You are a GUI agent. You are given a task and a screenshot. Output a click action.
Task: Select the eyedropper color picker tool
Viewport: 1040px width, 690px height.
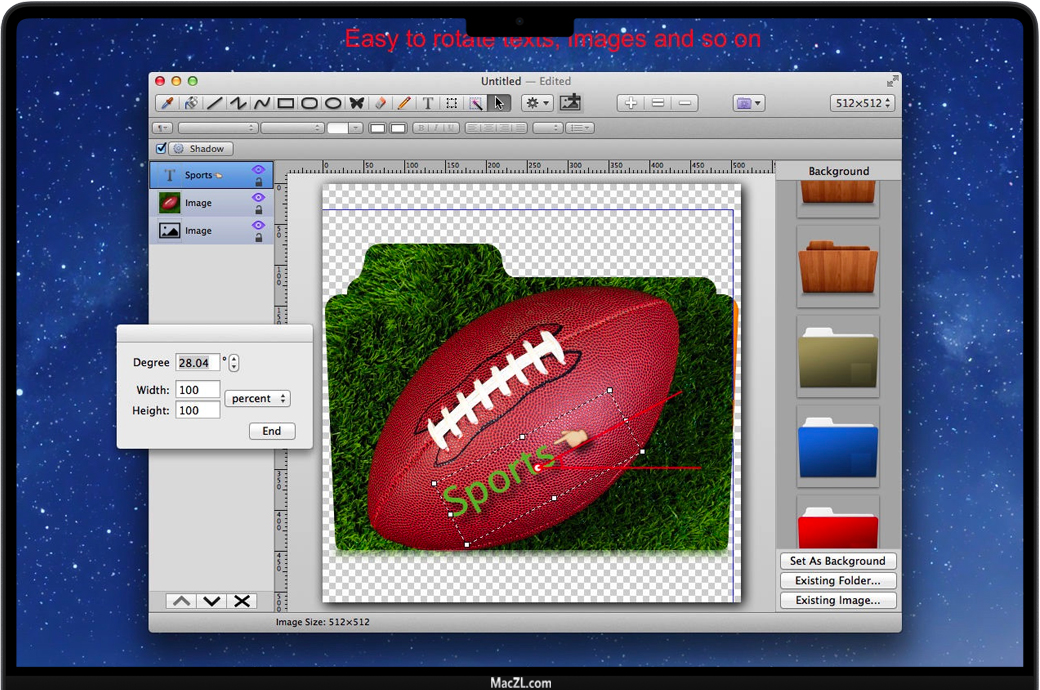pos(167,103)
